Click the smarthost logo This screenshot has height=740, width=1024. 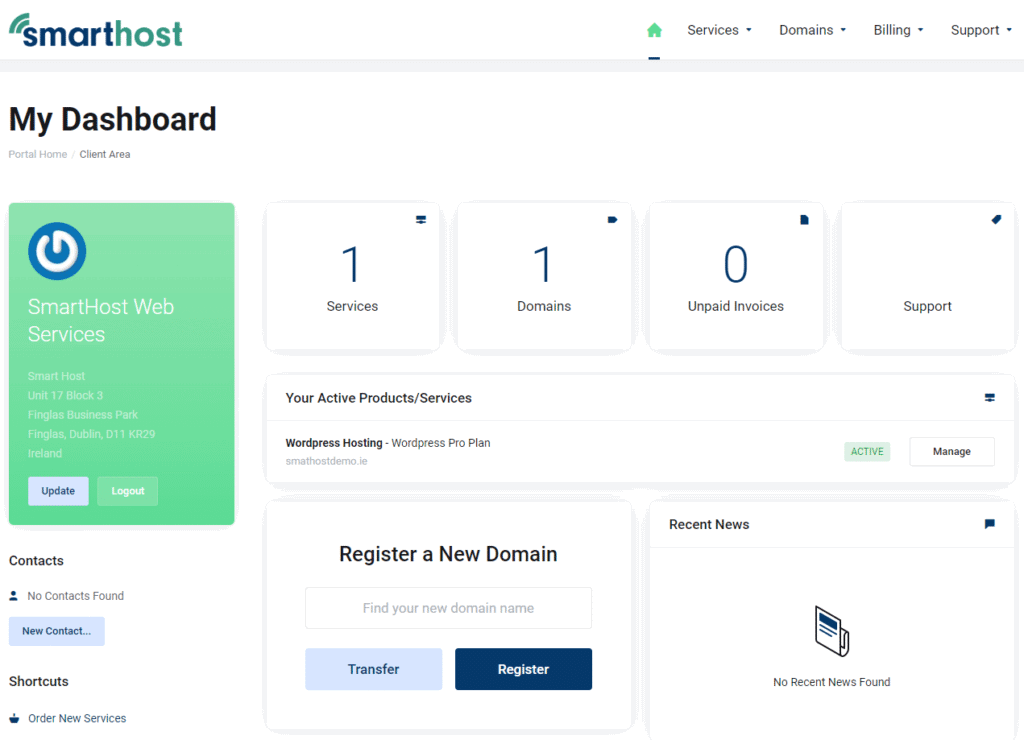pos(96,31)
